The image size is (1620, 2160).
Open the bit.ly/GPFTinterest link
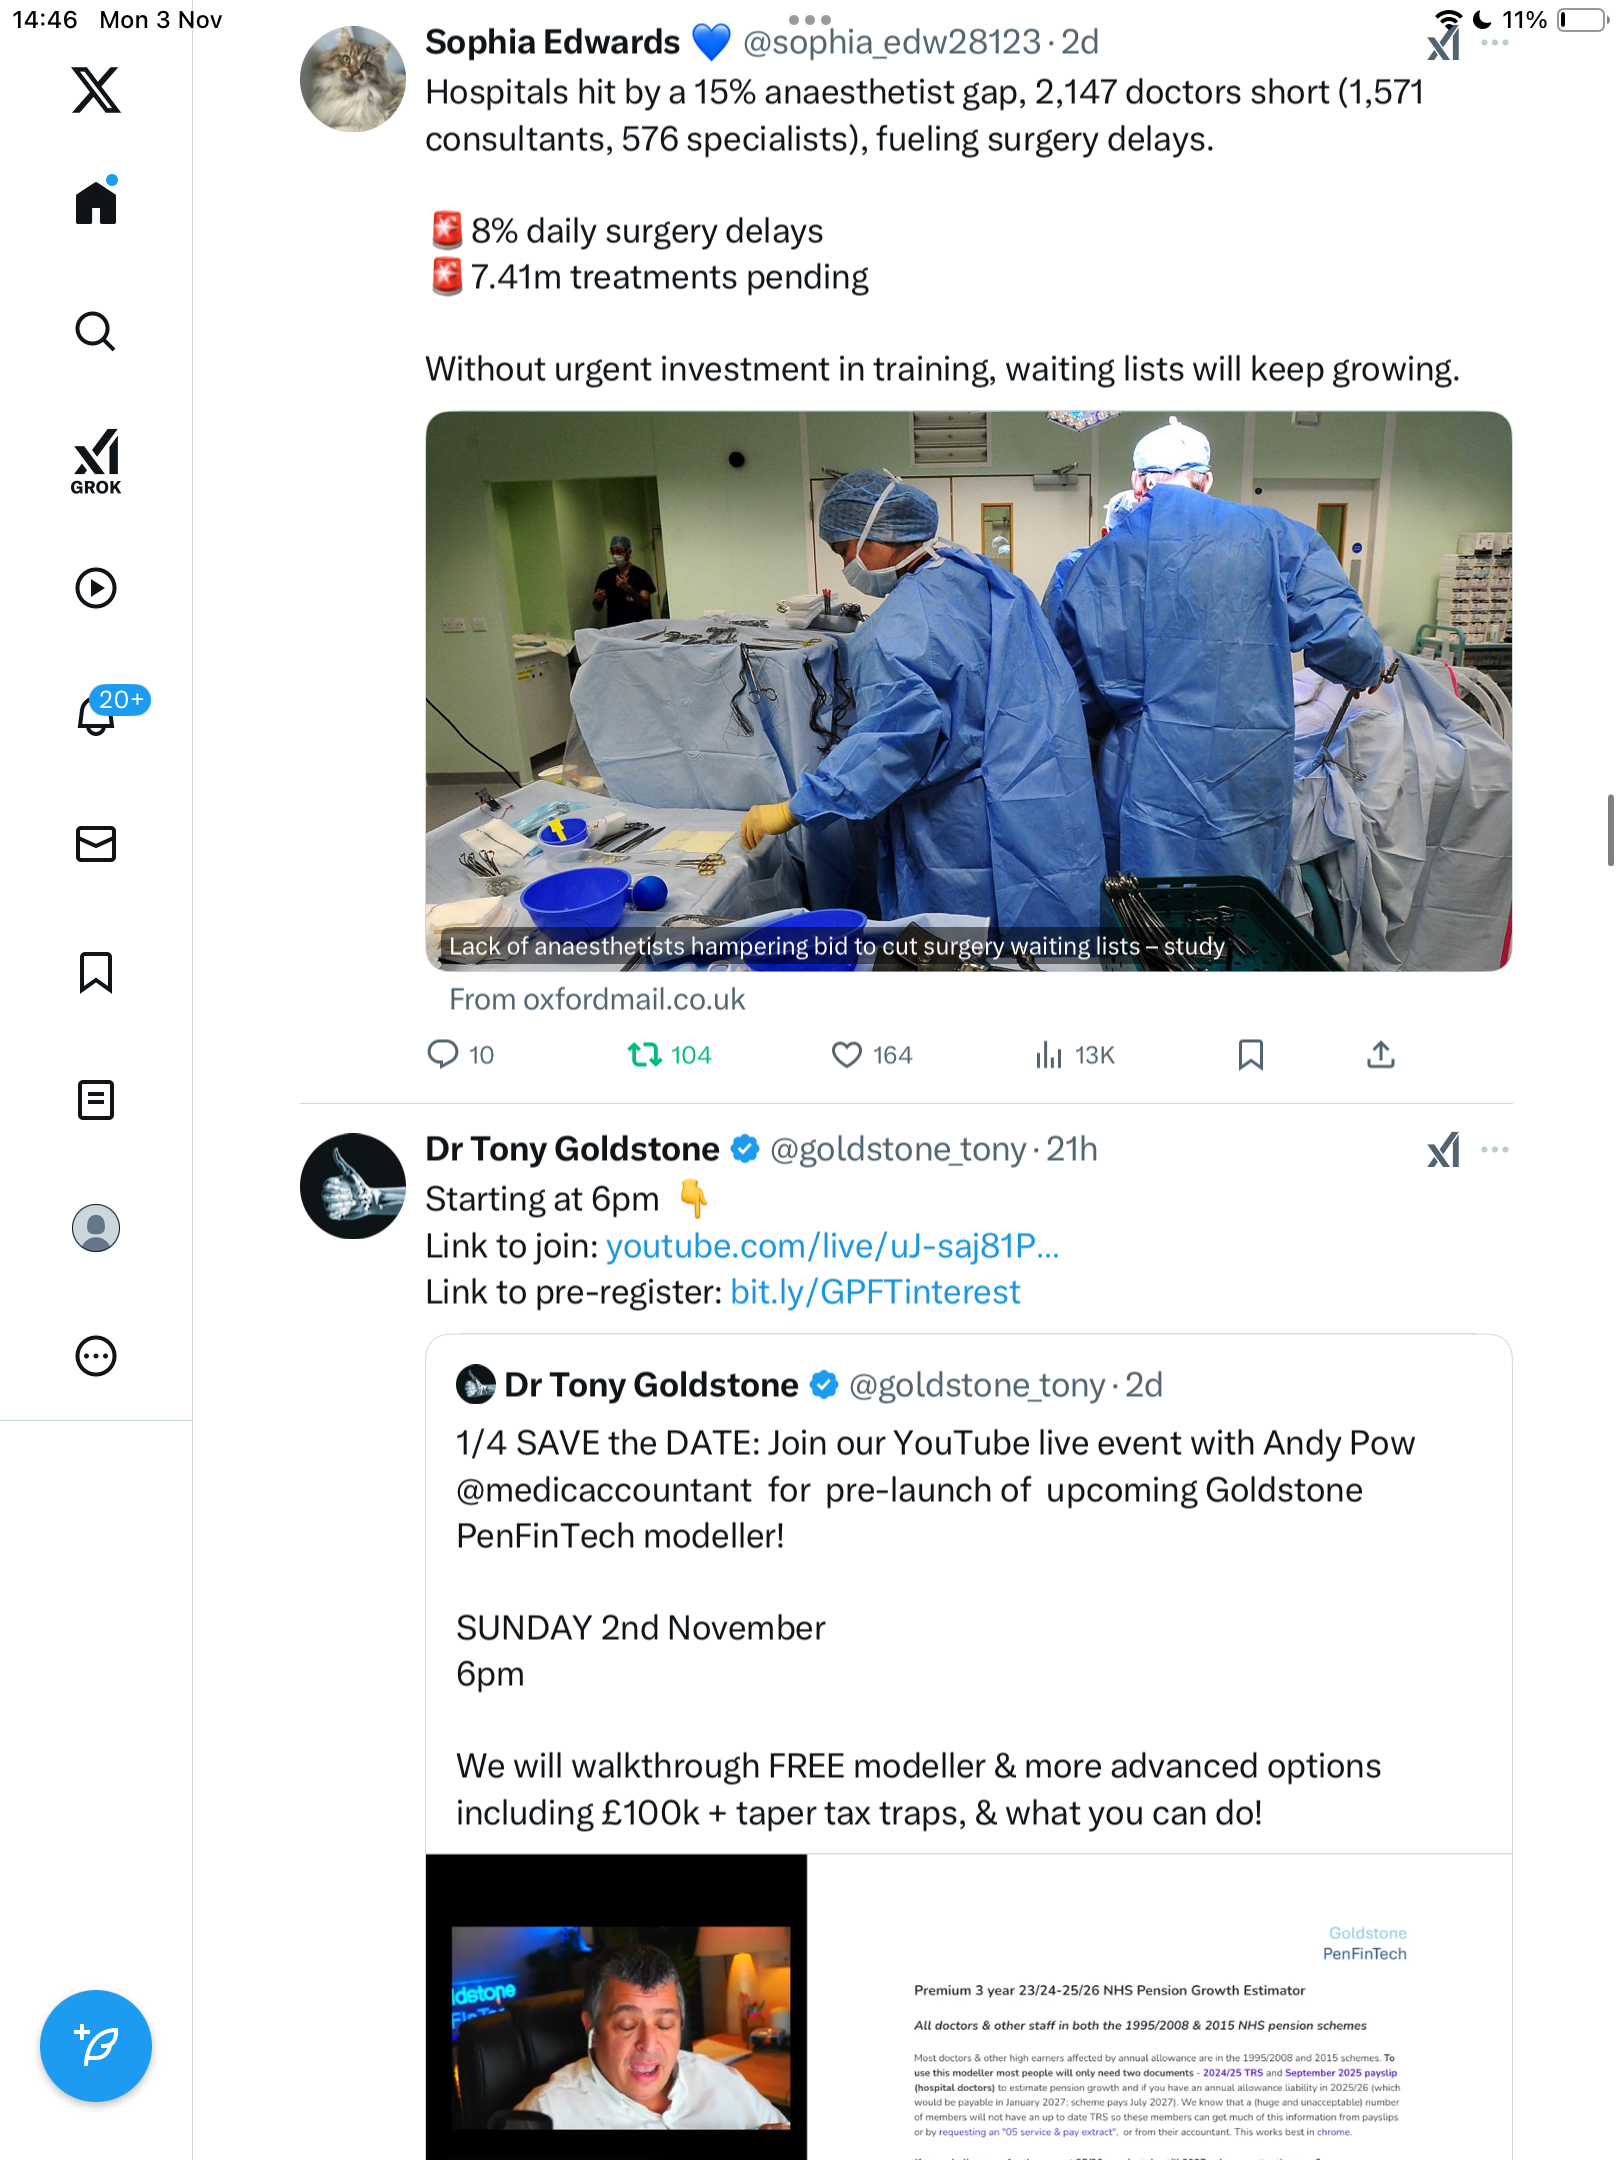[875, 1292]
